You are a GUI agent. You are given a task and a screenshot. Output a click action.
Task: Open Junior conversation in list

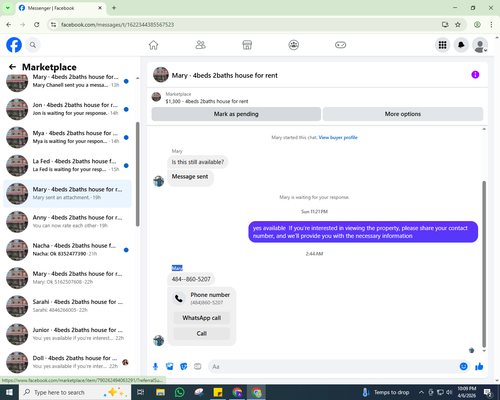coord(67,334)
